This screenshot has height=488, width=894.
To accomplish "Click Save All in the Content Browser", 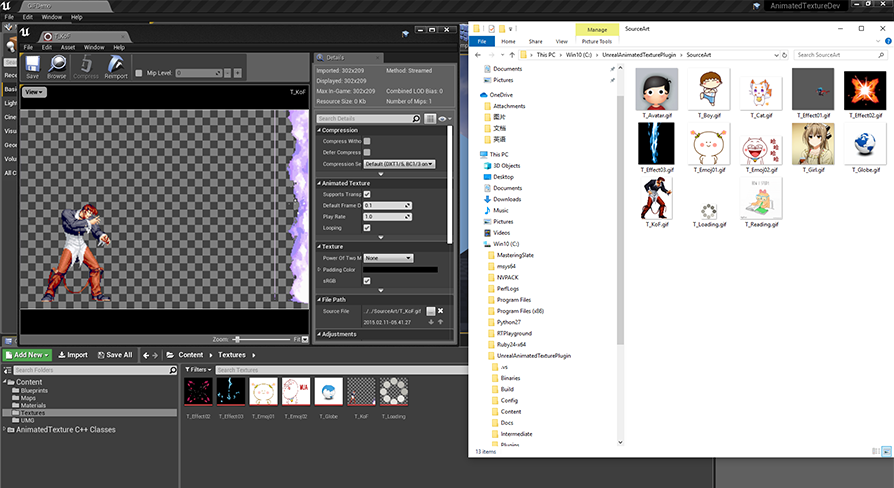I will click(114, 355).
